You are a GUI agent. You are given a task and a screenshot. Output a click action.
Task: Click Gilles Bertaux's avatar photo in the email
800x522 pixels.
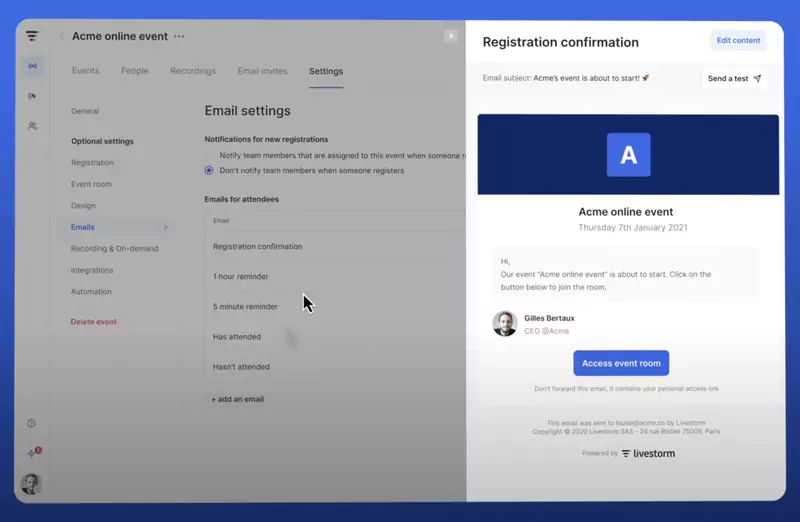point(505,324)
